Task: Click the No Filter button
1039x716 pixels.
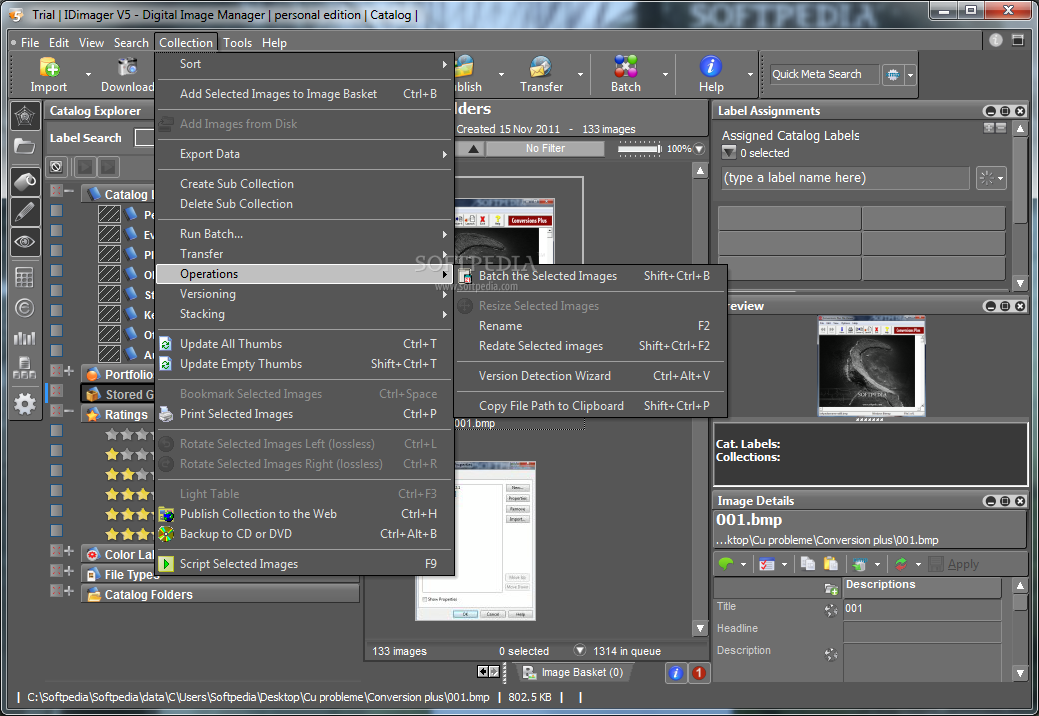Action: (545, 149)
